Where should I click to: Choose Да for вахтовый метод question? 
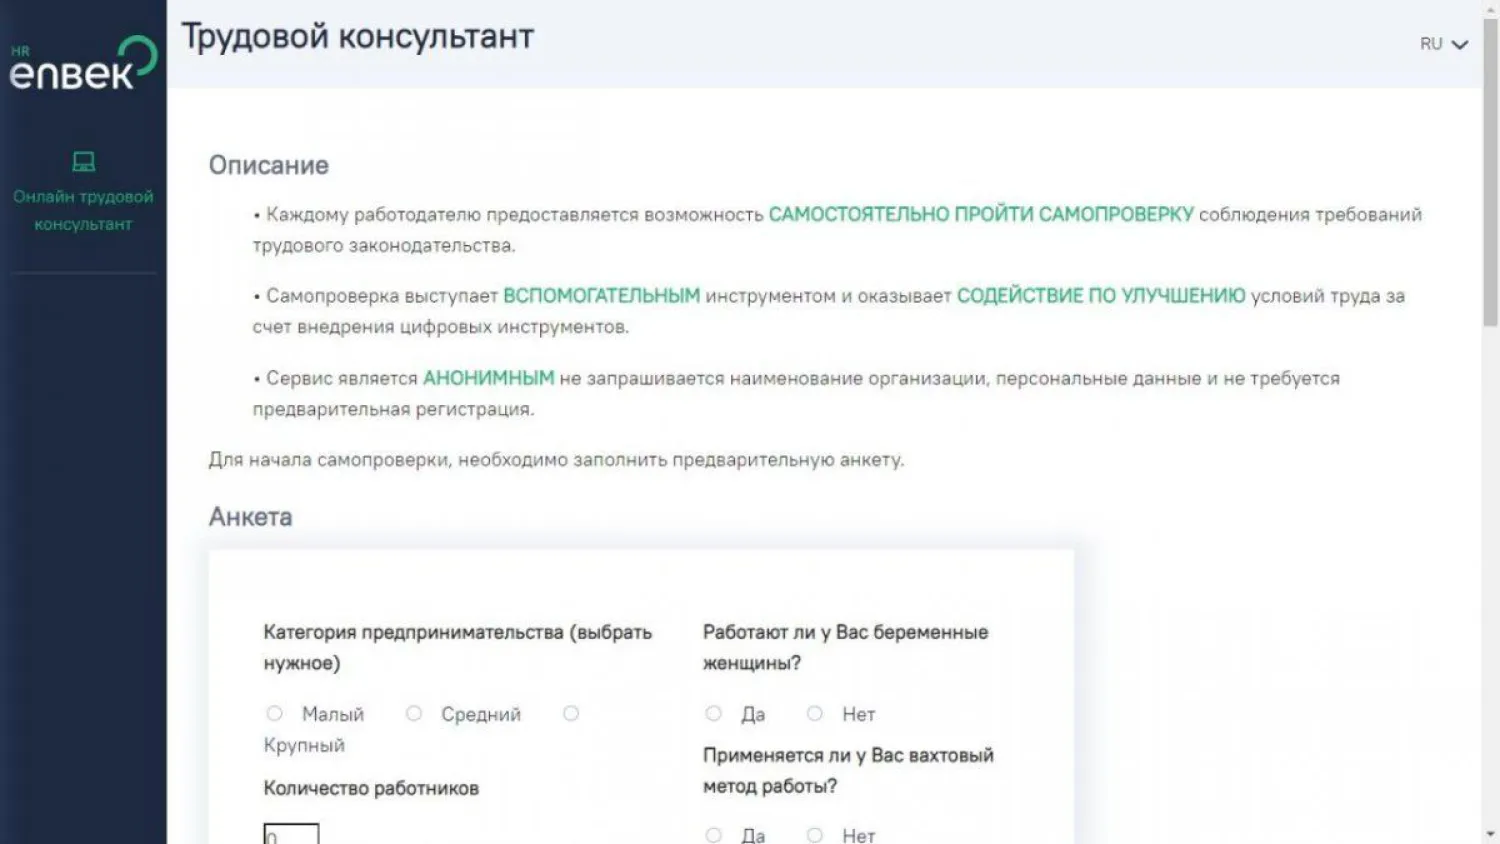click(x=713, y=835)
